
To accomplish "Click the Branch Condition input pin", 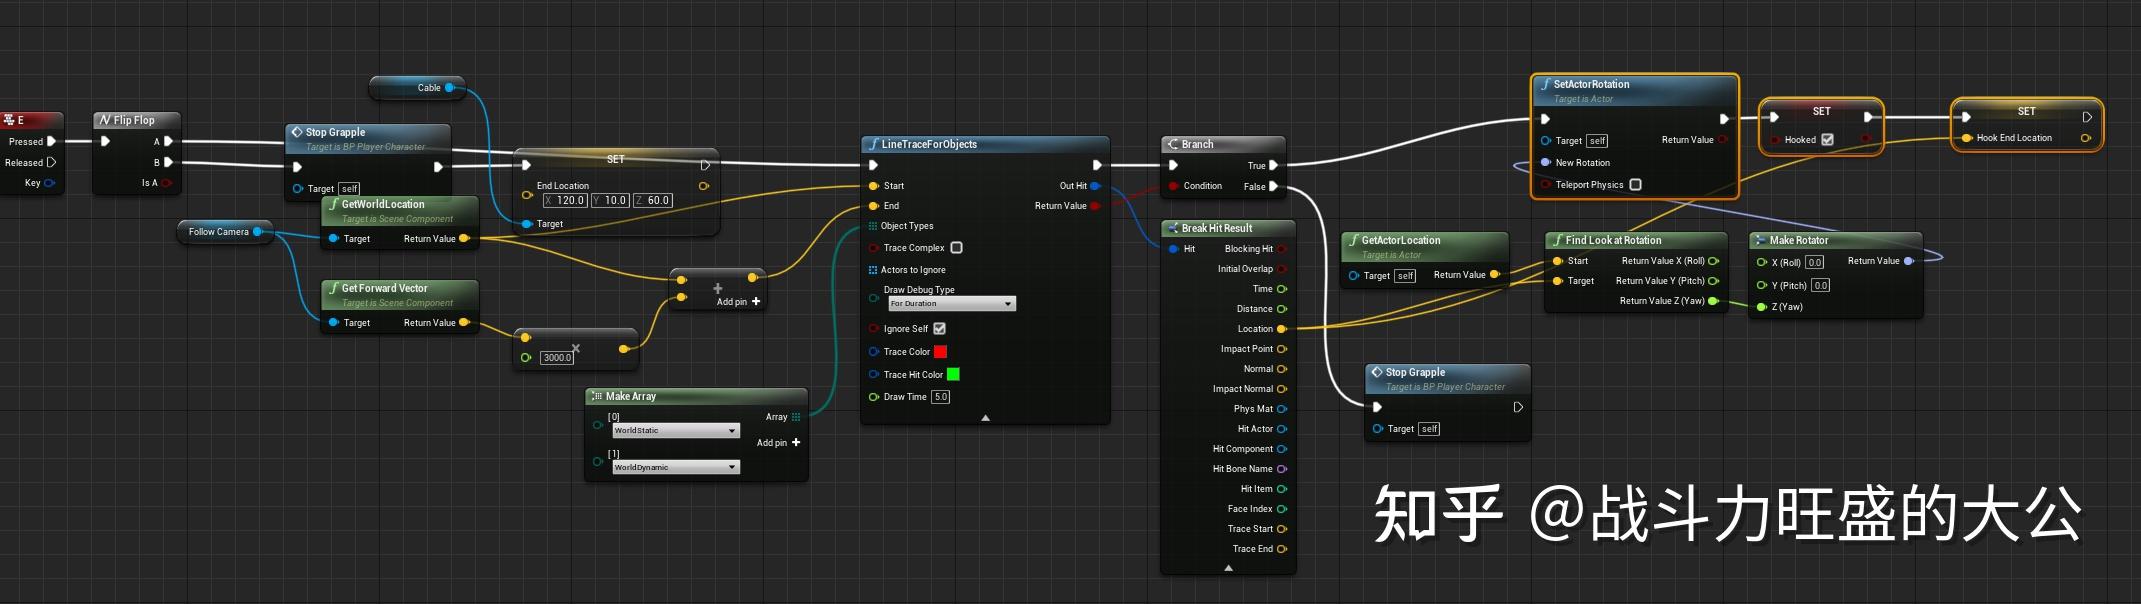I will pos(1173,186).
